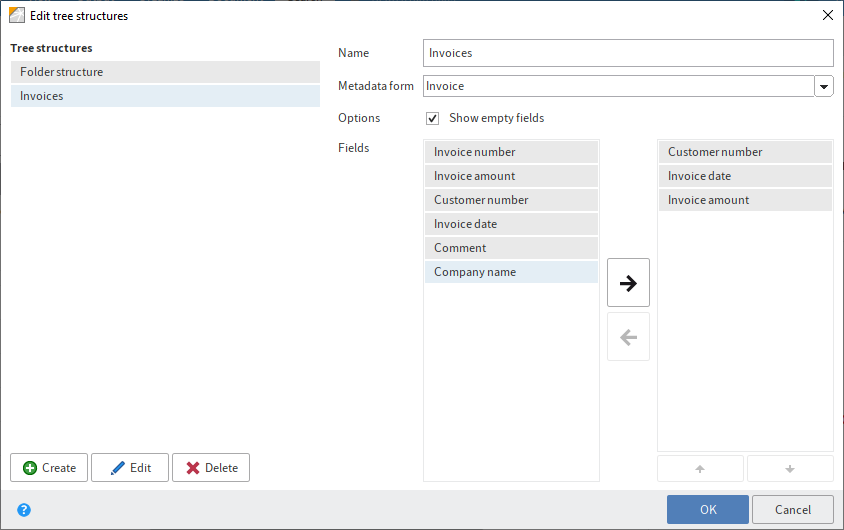Click the left arrow to remove field
The image size is (844, 530).
click(x=628, y=337)
